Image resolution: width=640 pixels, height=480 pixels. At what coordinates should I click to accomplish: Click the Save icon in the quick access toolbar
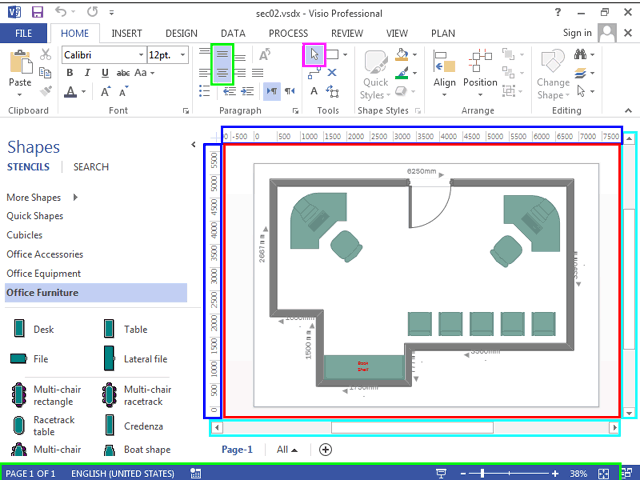click(37, 12)
